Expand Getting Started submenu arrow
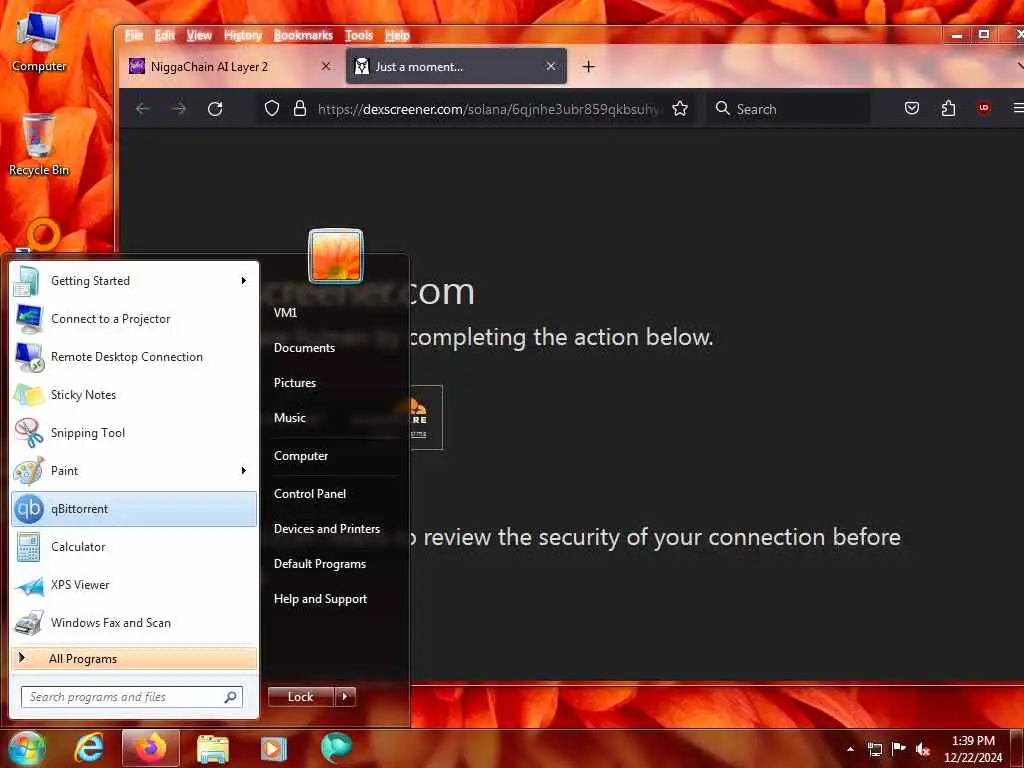The width and height of the screenshot is (1024, 768). pos(244,281)
